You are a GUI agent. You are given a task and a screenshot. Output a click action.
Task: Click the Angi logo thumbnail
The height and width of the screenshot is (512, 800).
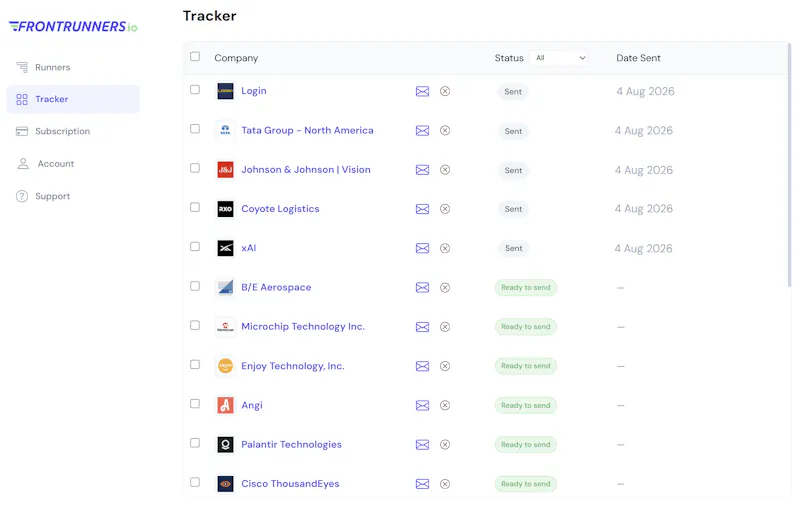tap(225, 405)
